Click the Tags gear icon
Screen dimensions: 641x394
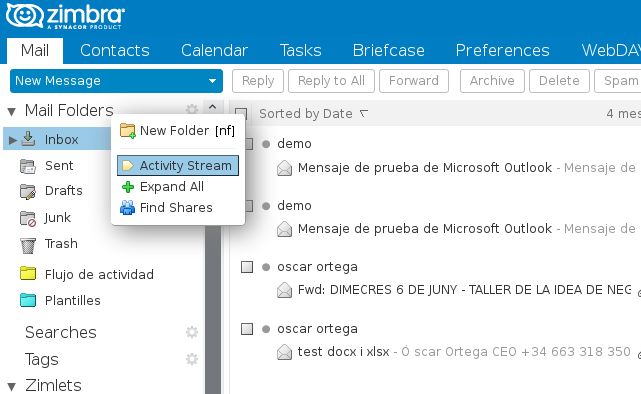[x=192, y=359]
